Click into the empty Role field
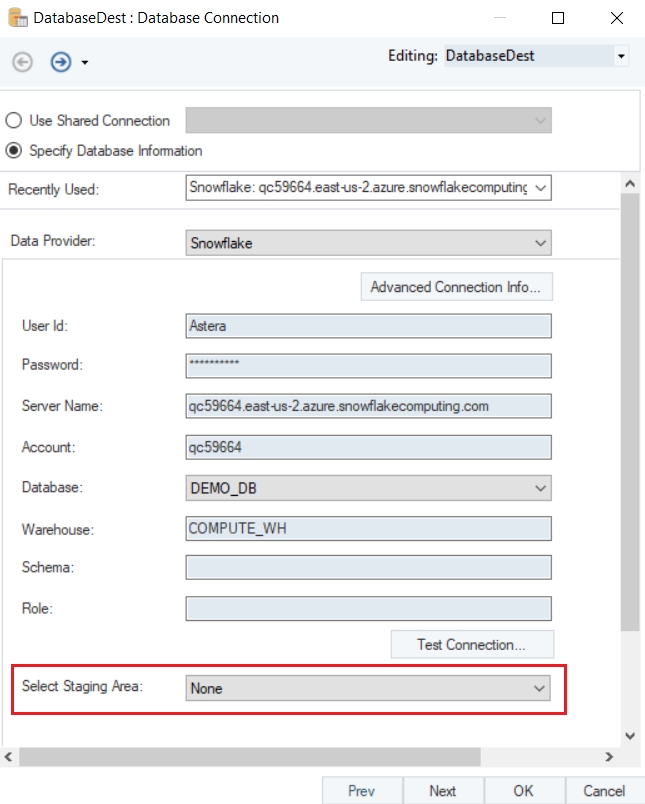 [x=369, y=608]
